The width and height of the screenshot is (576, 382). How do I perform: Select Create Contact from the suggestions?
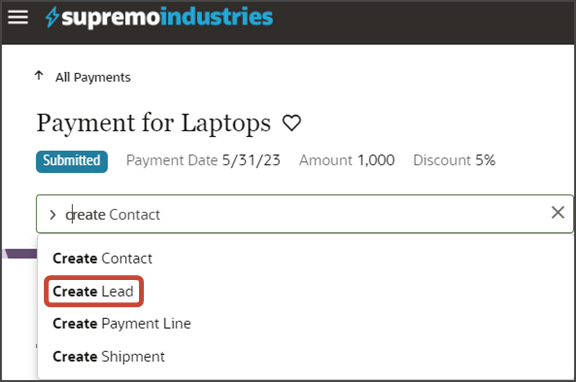tap(102, 259)
